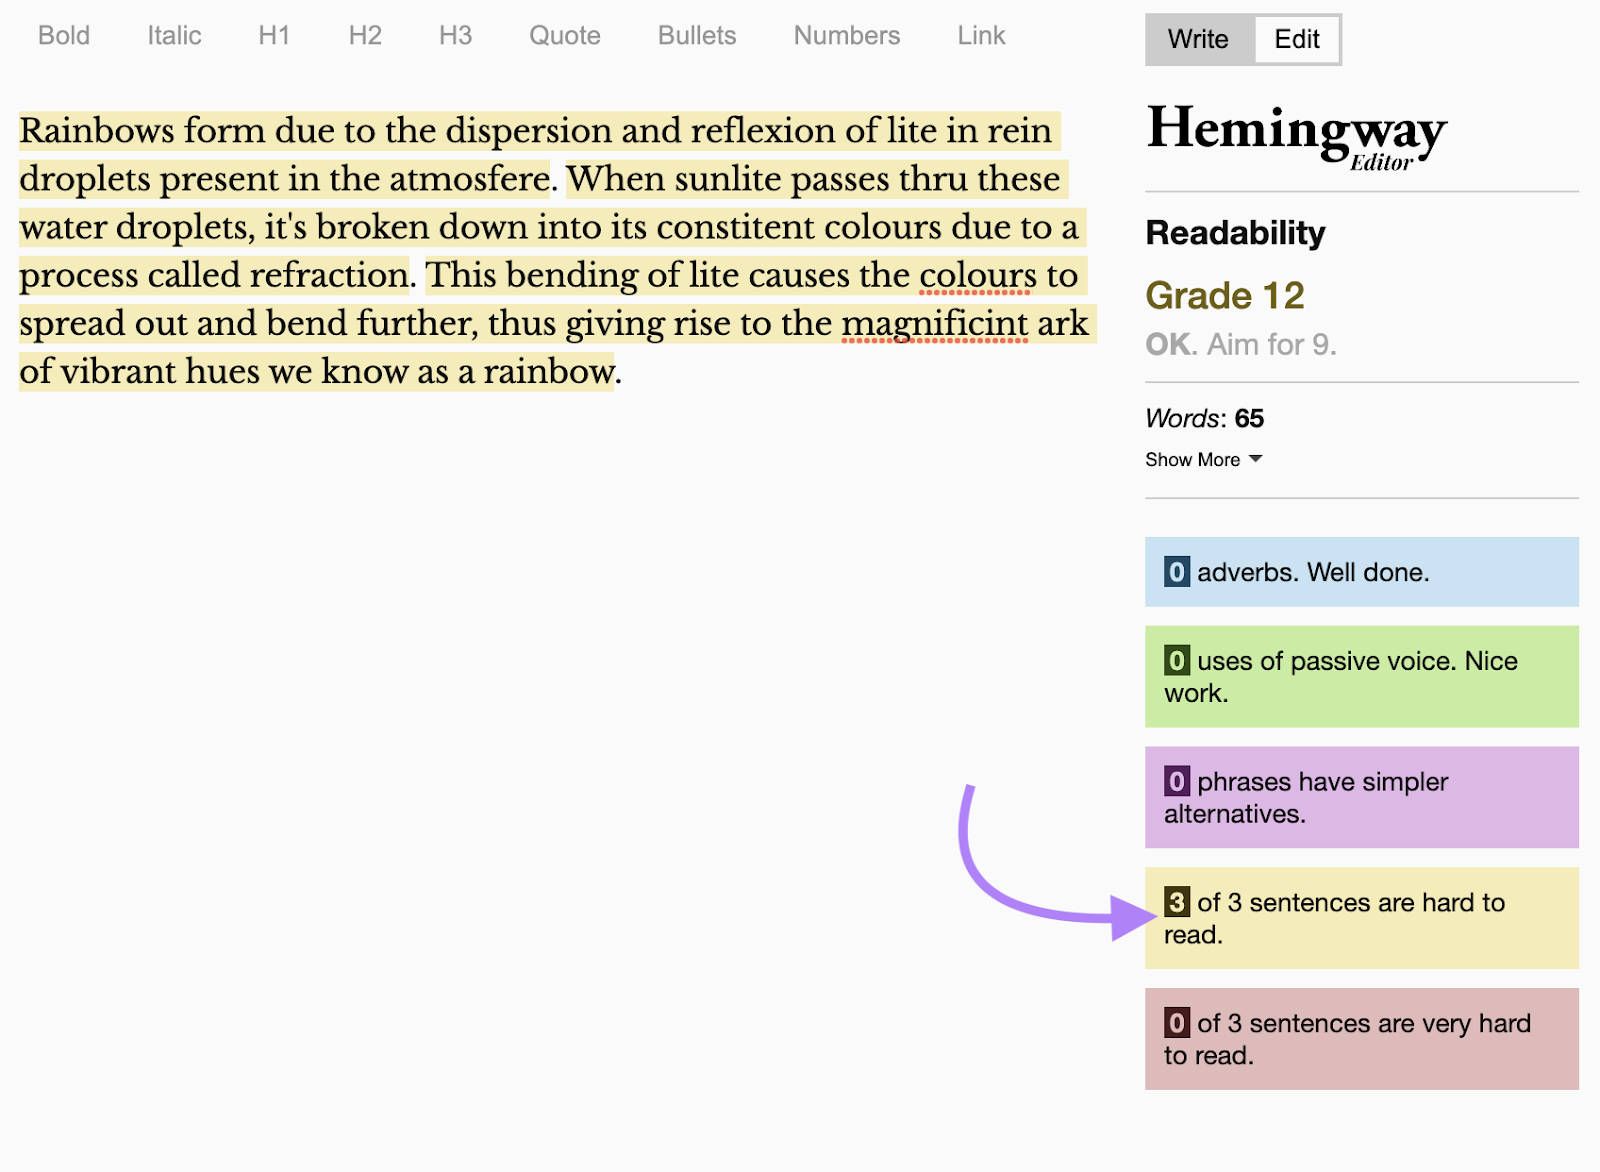This screenshot has width=1600, height=1172.
Task: Click the misspelled word 'colours' underlined
Action: click(977, 275)
